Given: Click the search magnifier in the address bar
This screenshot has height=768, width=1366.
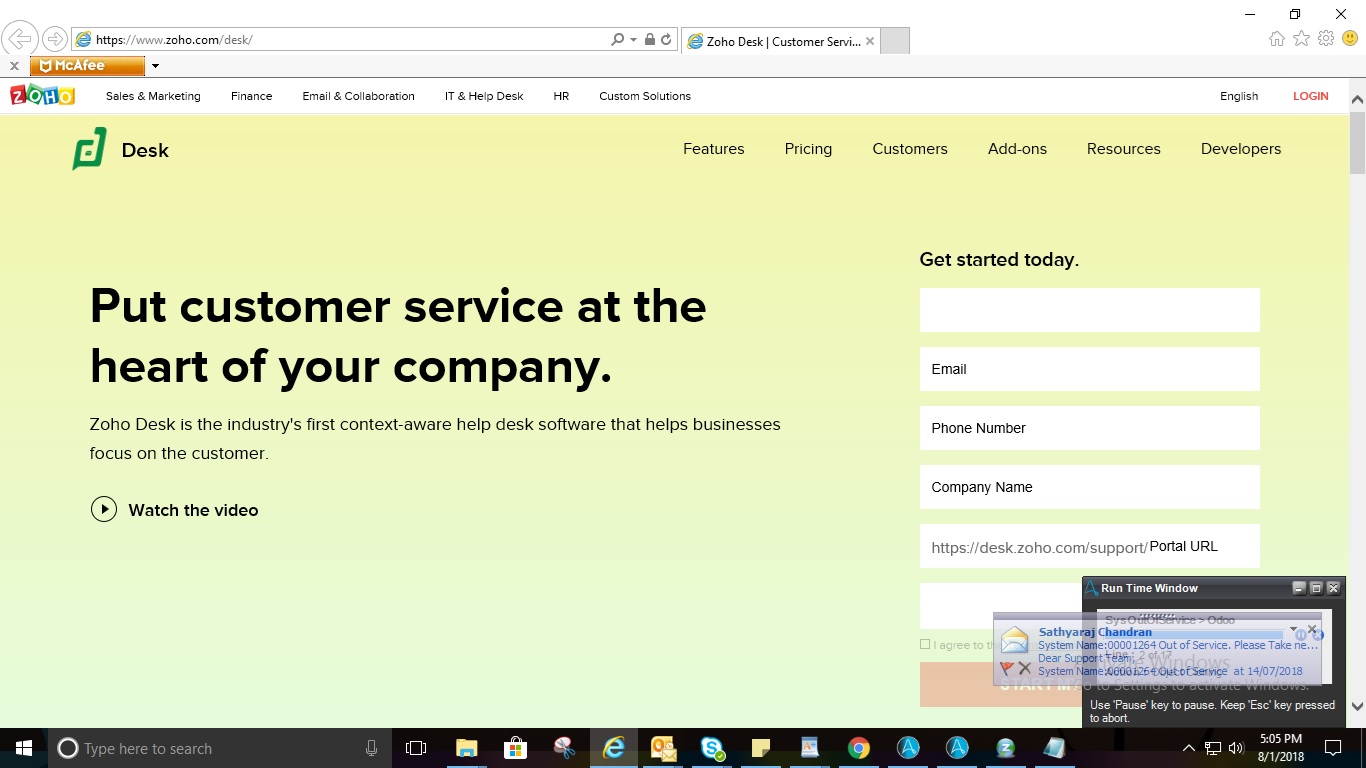Looking at the screenshot, I should [x=617, y=40].
